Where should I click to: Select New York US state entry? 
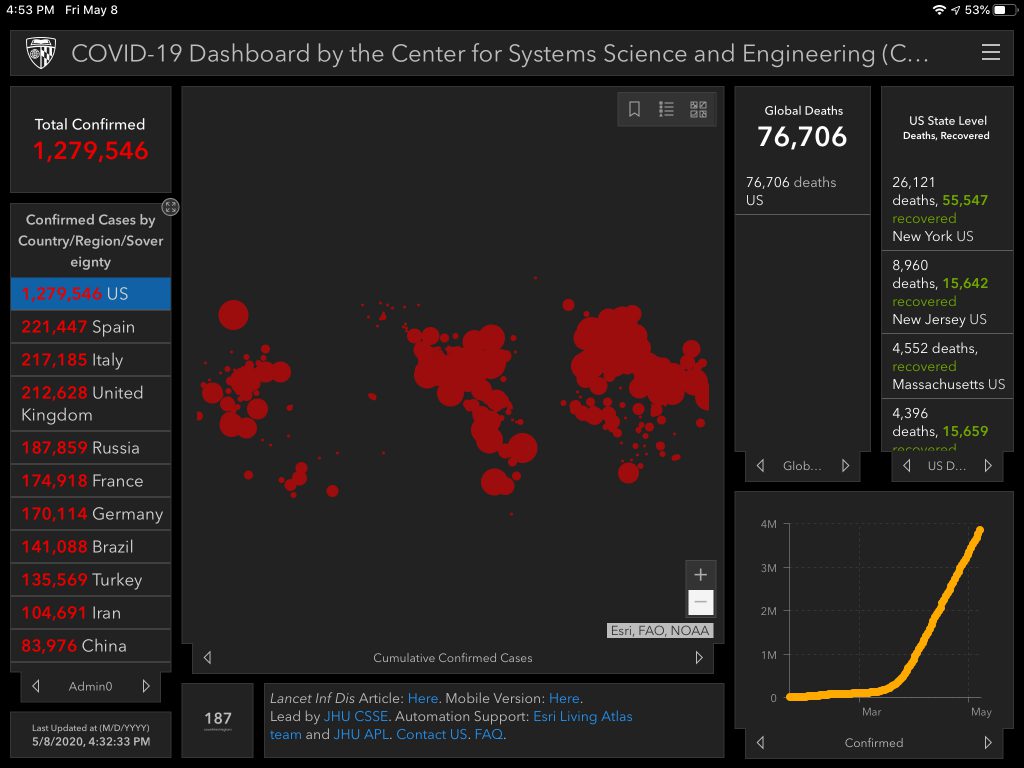tap(947, 218)
